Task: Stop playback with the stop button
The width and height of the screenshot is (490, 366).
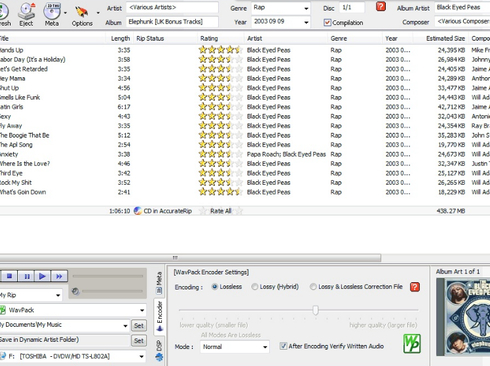Action: (9, 276)
